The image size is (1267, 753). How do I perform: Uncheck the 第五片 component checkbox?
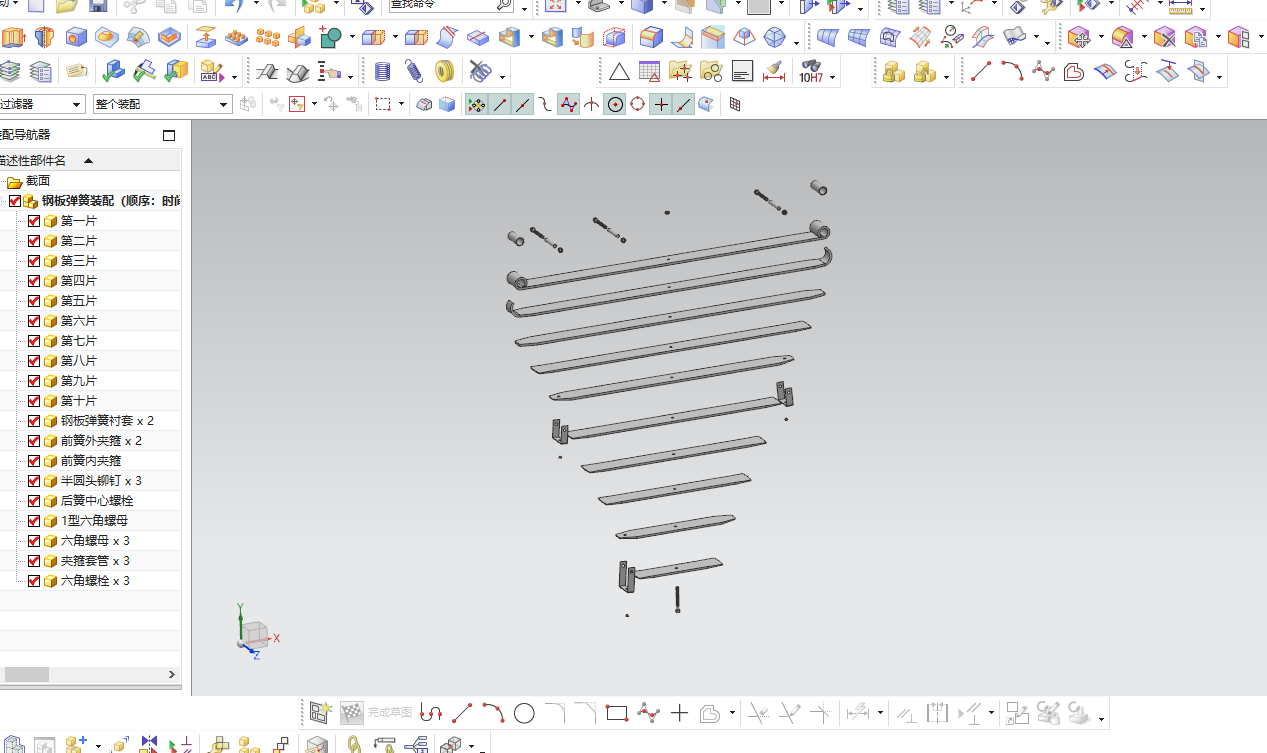tap(34, 301)
